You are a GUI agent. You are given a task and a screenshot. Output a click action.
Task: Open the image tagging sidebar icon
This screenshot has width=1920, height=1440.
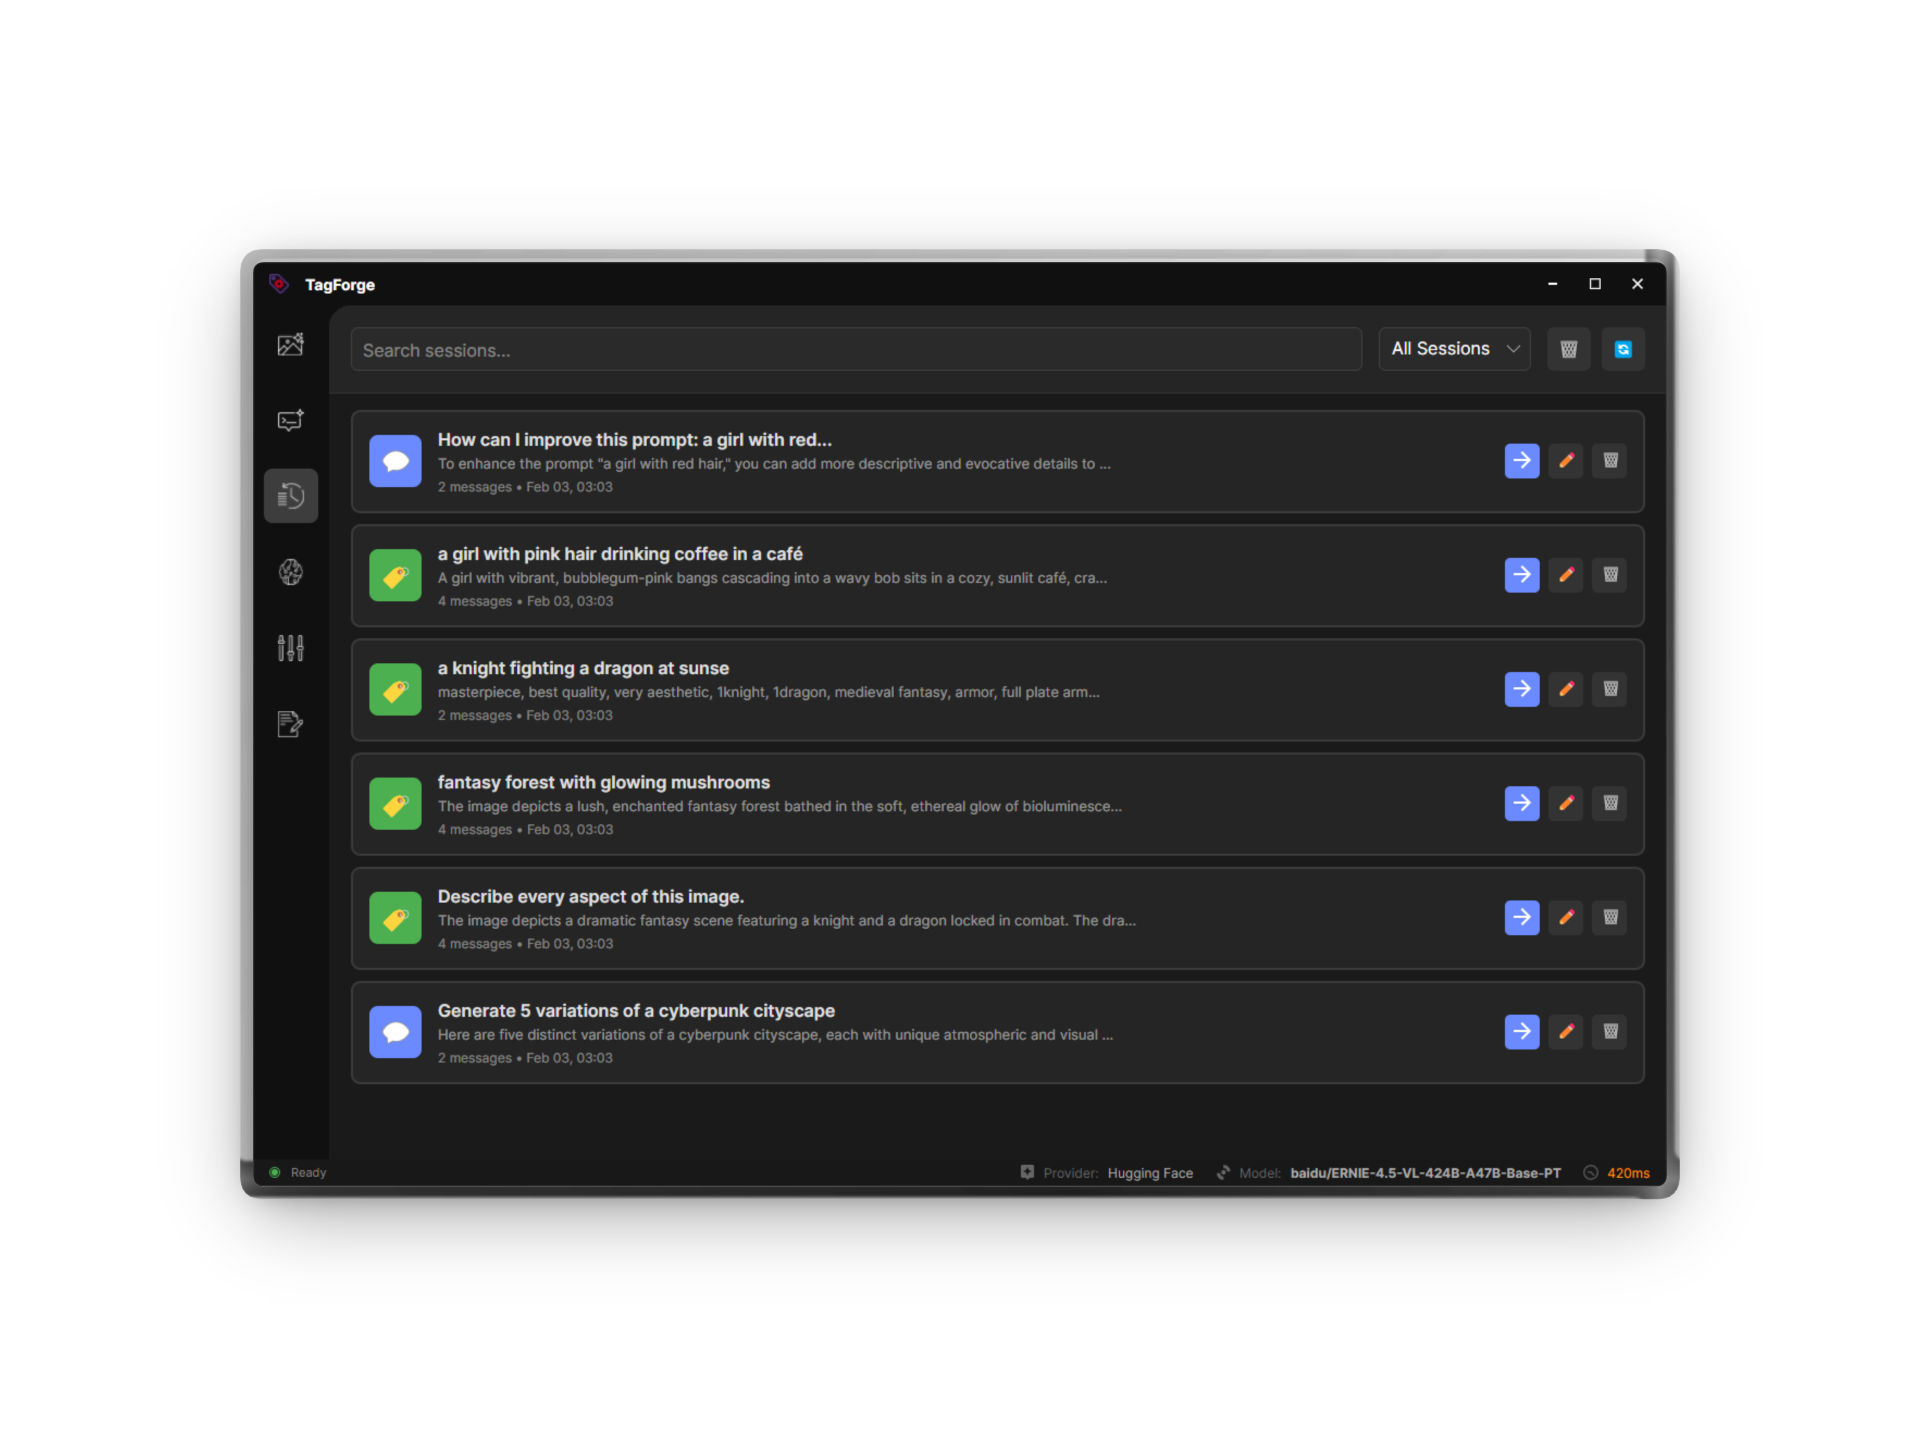click(290, 345)
